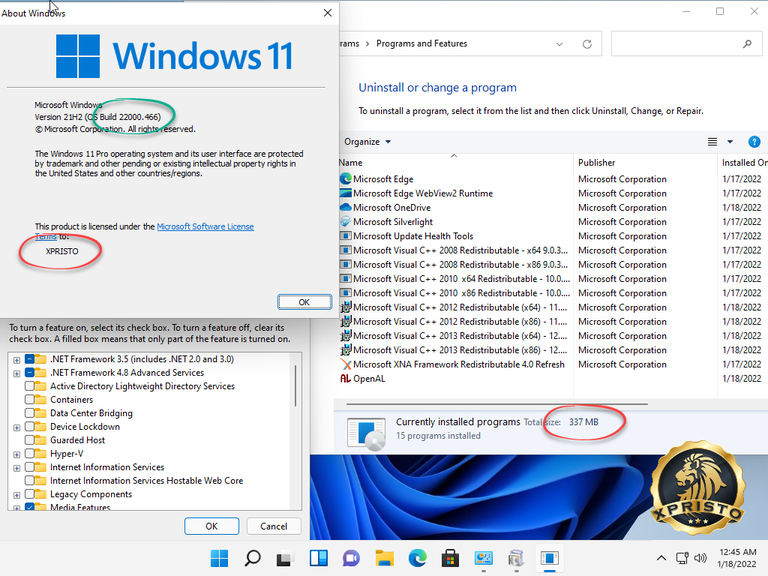
Task: Click the Microsoft Edge program icon
Action: tap(346, 179)
